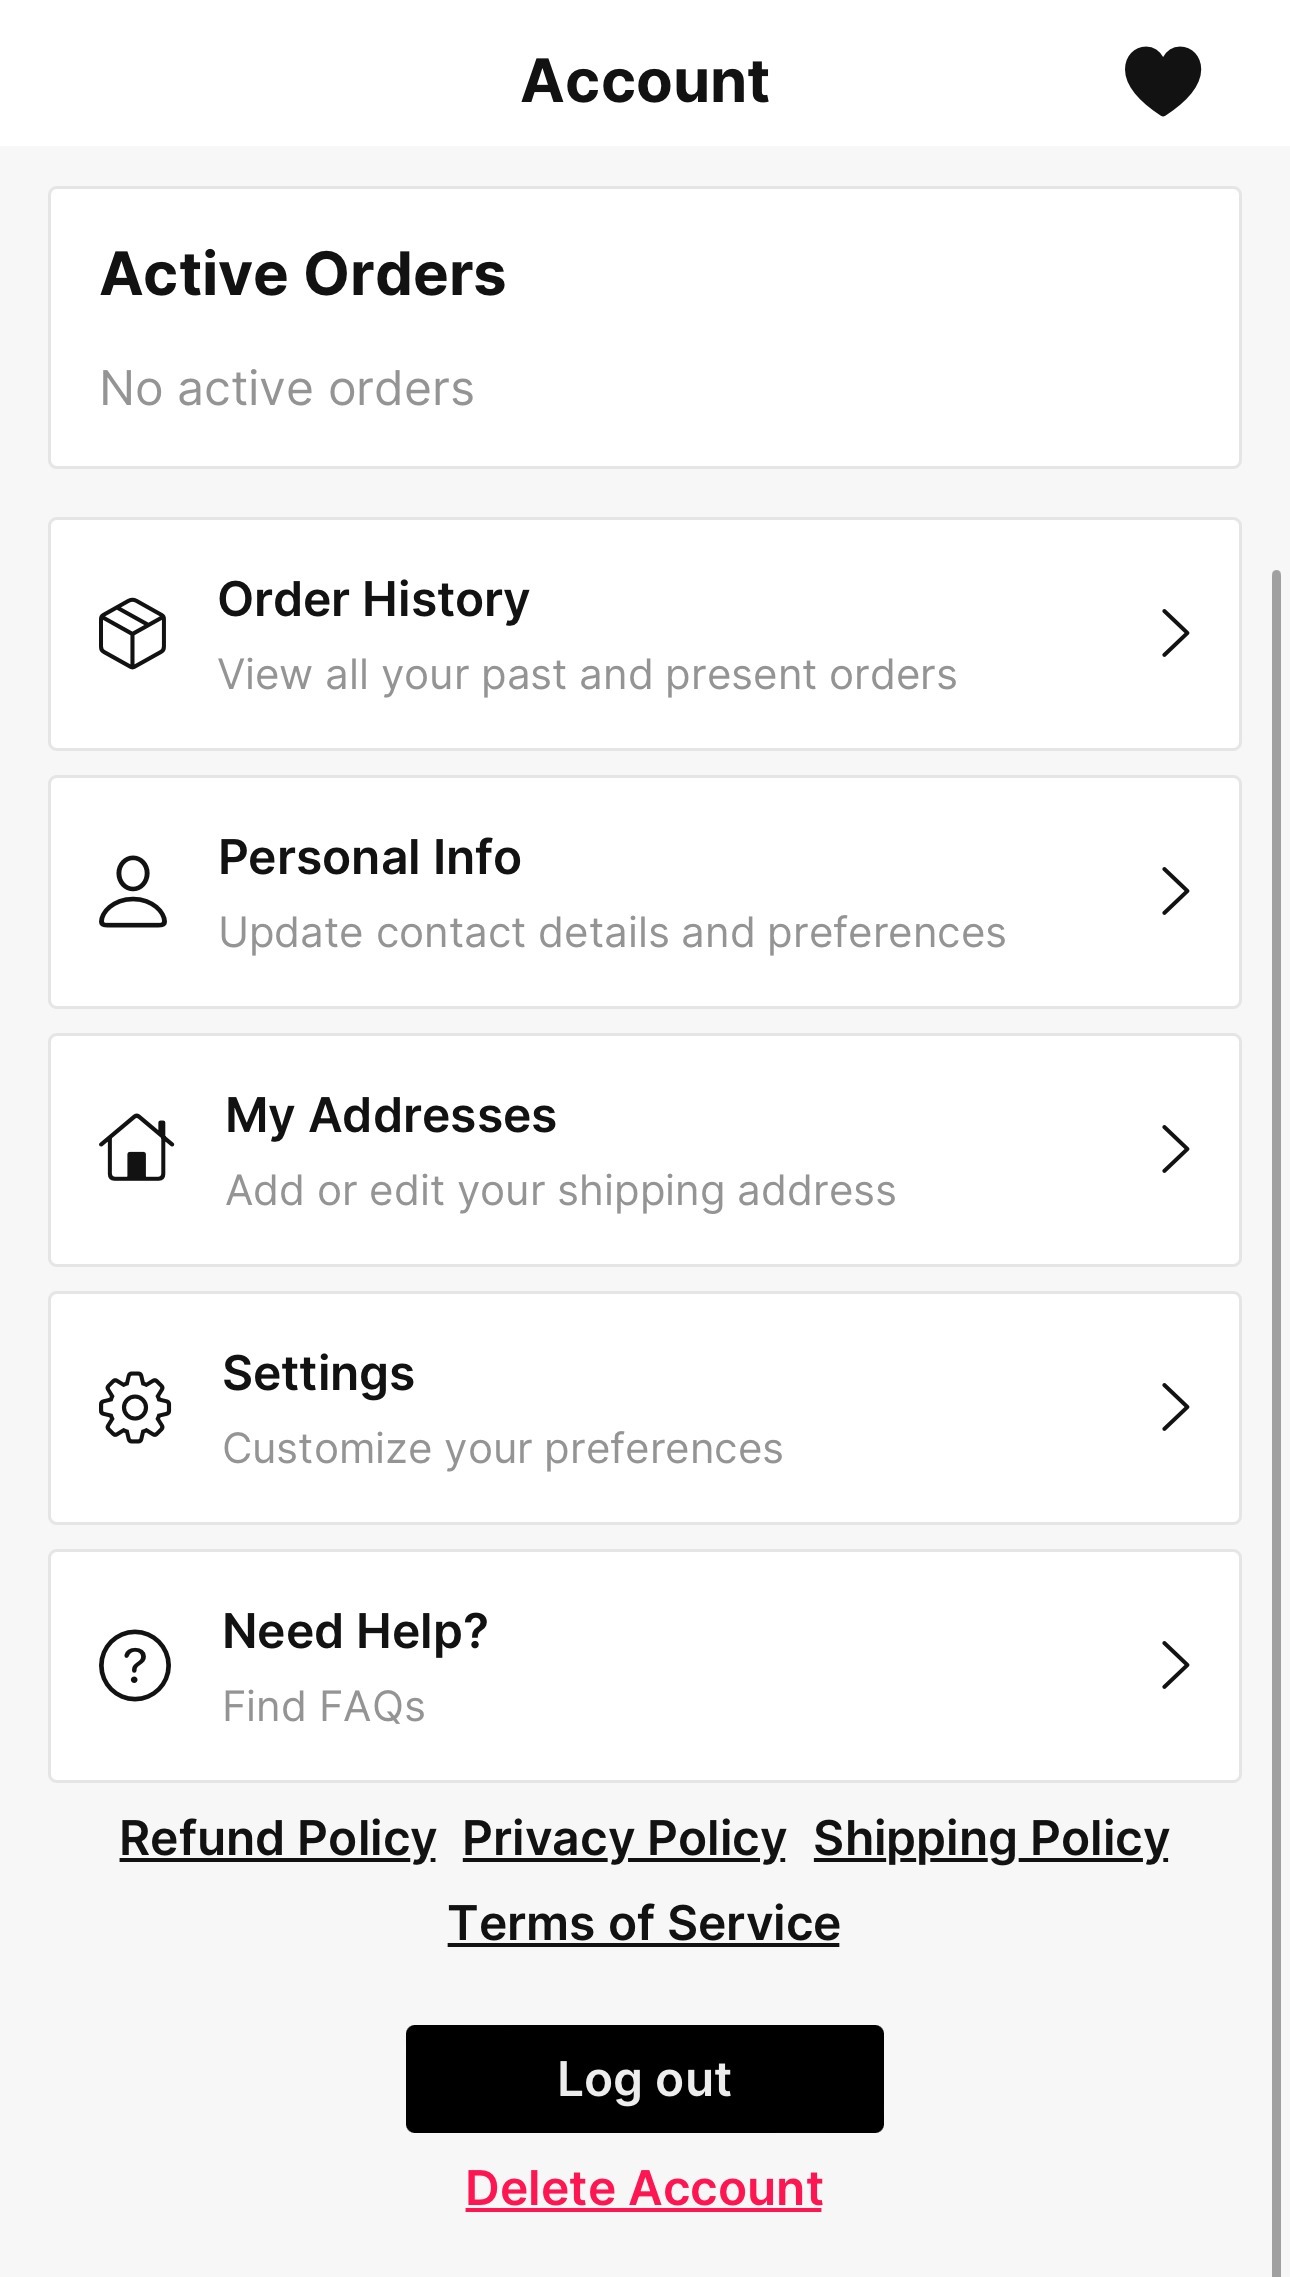This screenshot has height=2277, width=1290.
Task: View the Privacy Policy link
Action: click(x=624, y=1839)
